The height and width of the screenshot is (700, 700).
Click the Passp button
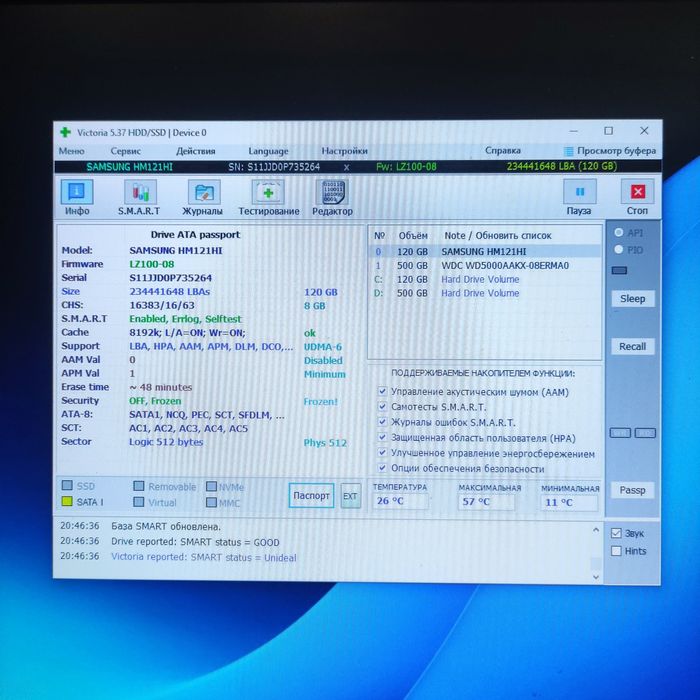tap(633, 490)
